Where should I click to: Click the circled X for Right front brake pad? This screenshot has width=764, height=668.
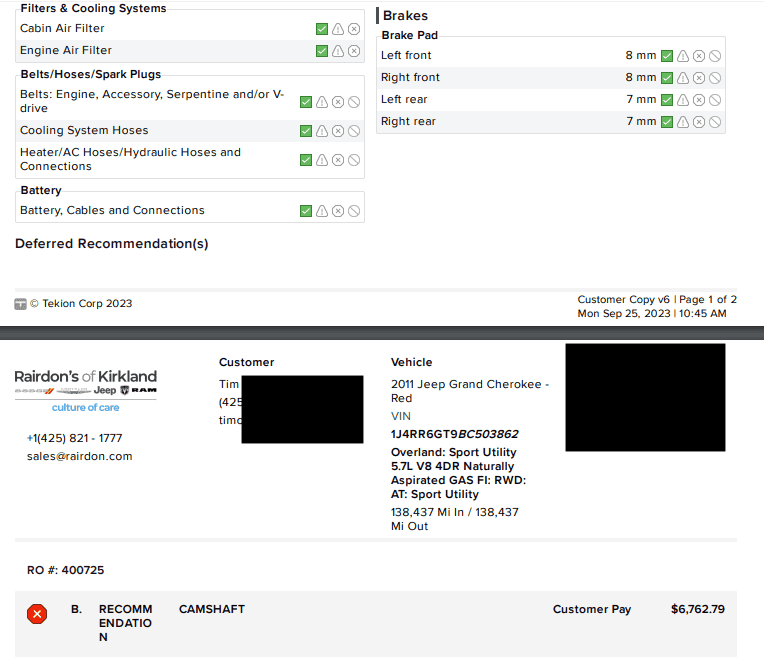(699, 78)
